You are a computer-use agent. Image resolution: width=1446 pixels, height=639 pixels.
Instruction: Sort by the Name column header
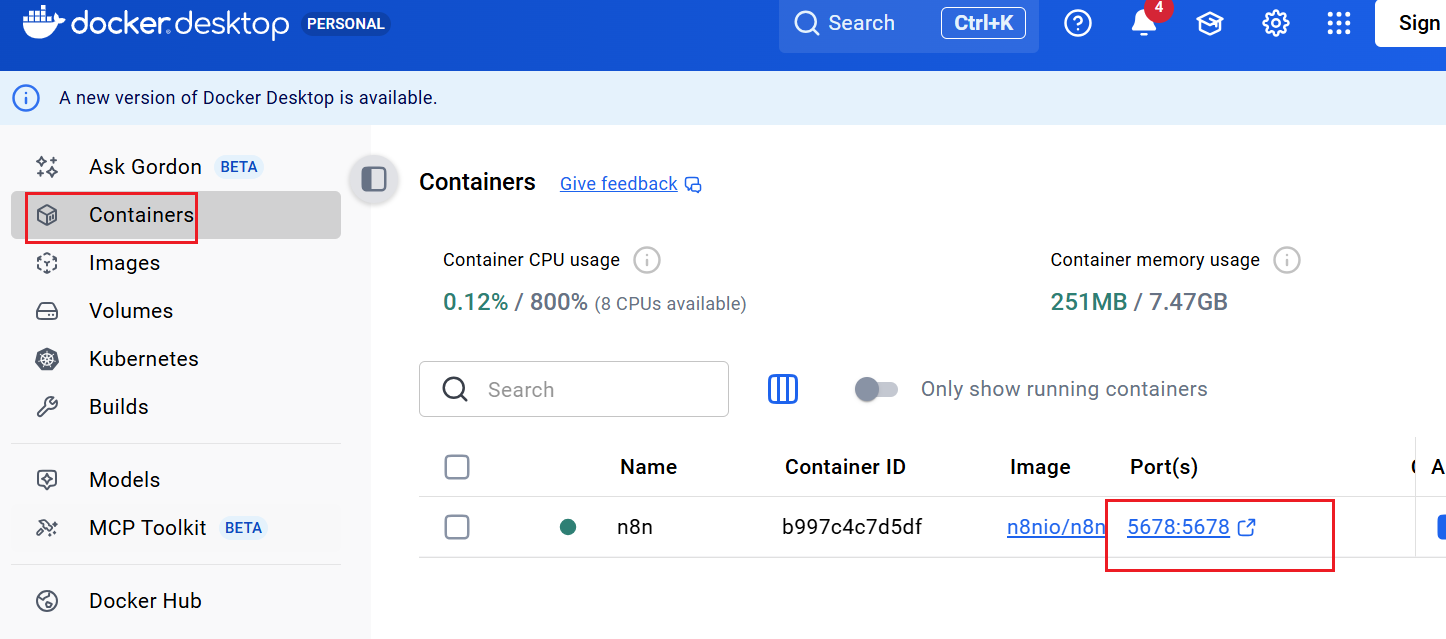pos(648,467)
